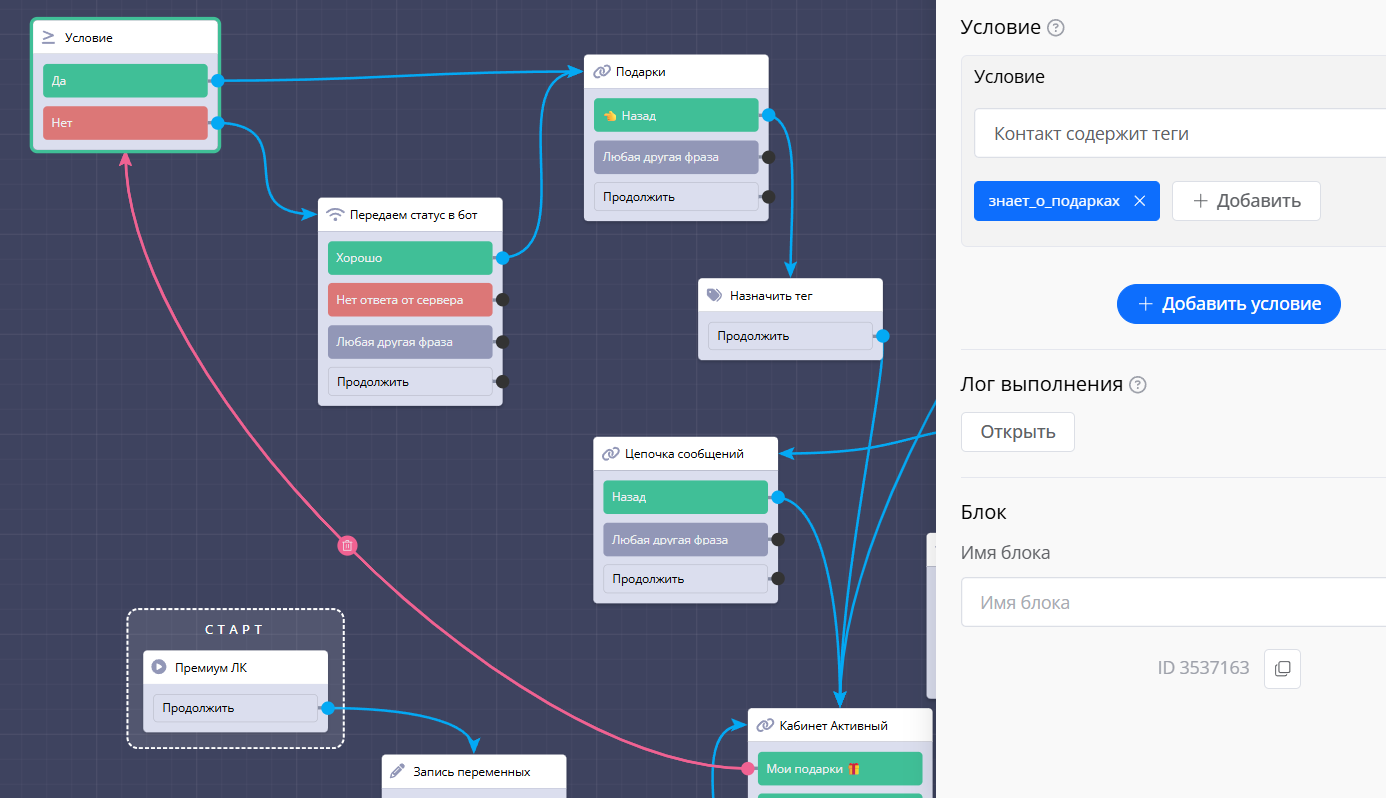Click the trash icon on the pink connection
The width and height of the screenshot is (1386, 798).
point(347,545)
